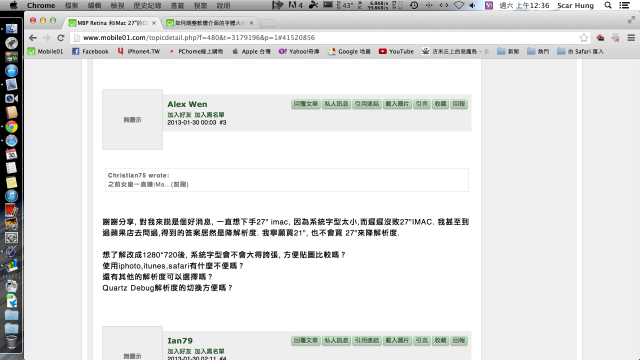
Task: Enter fullscreen with the window's arrows icon
Action: tap(631, 20)
